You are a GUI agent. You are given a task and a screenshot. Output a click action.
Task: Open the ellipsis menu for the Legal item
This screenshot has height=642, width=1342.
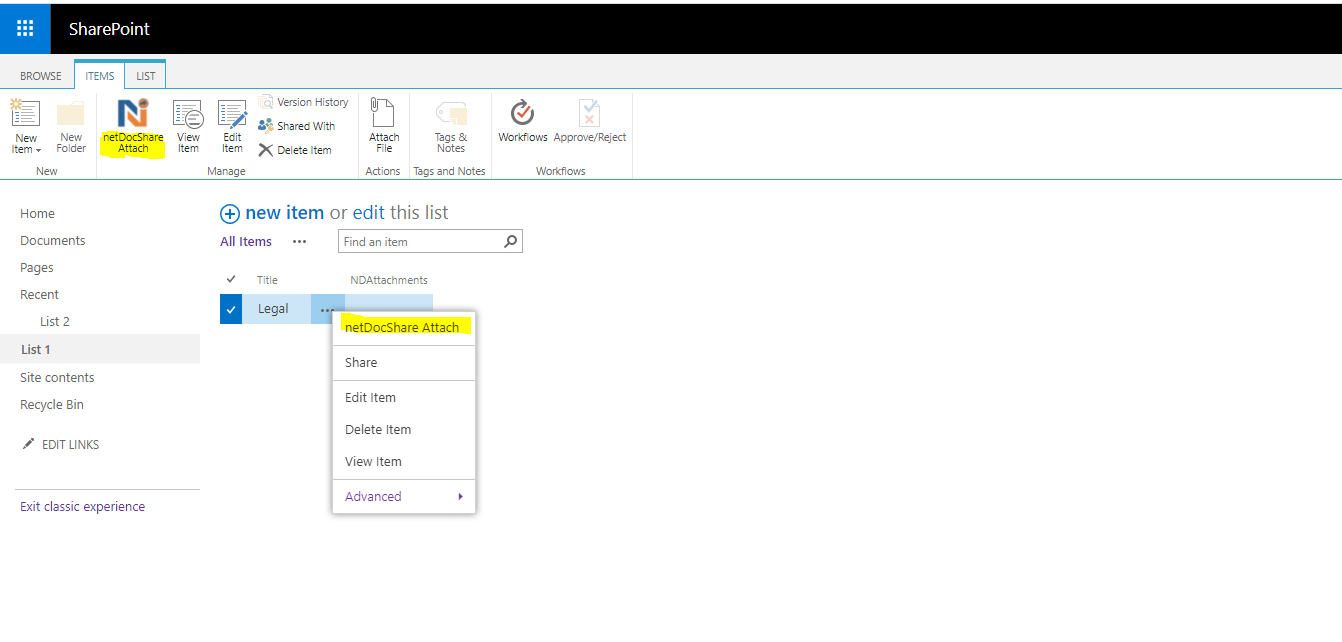327,309
